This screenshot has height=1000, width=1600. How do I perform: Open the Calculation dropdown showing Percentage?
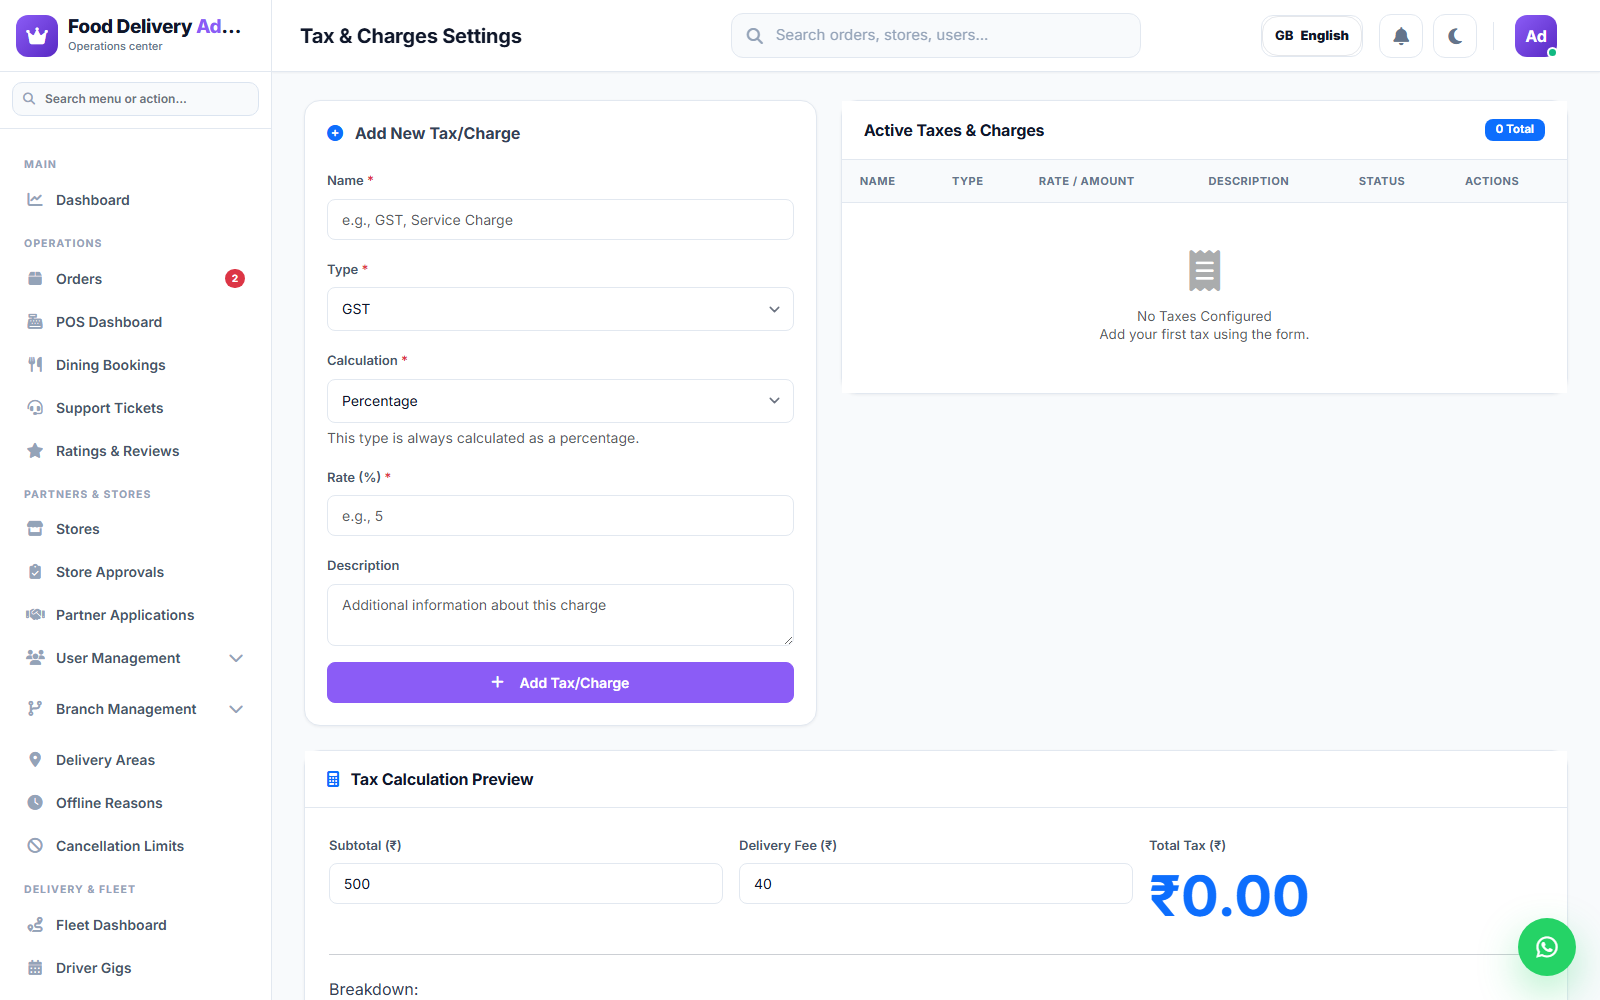pos(560,401)
